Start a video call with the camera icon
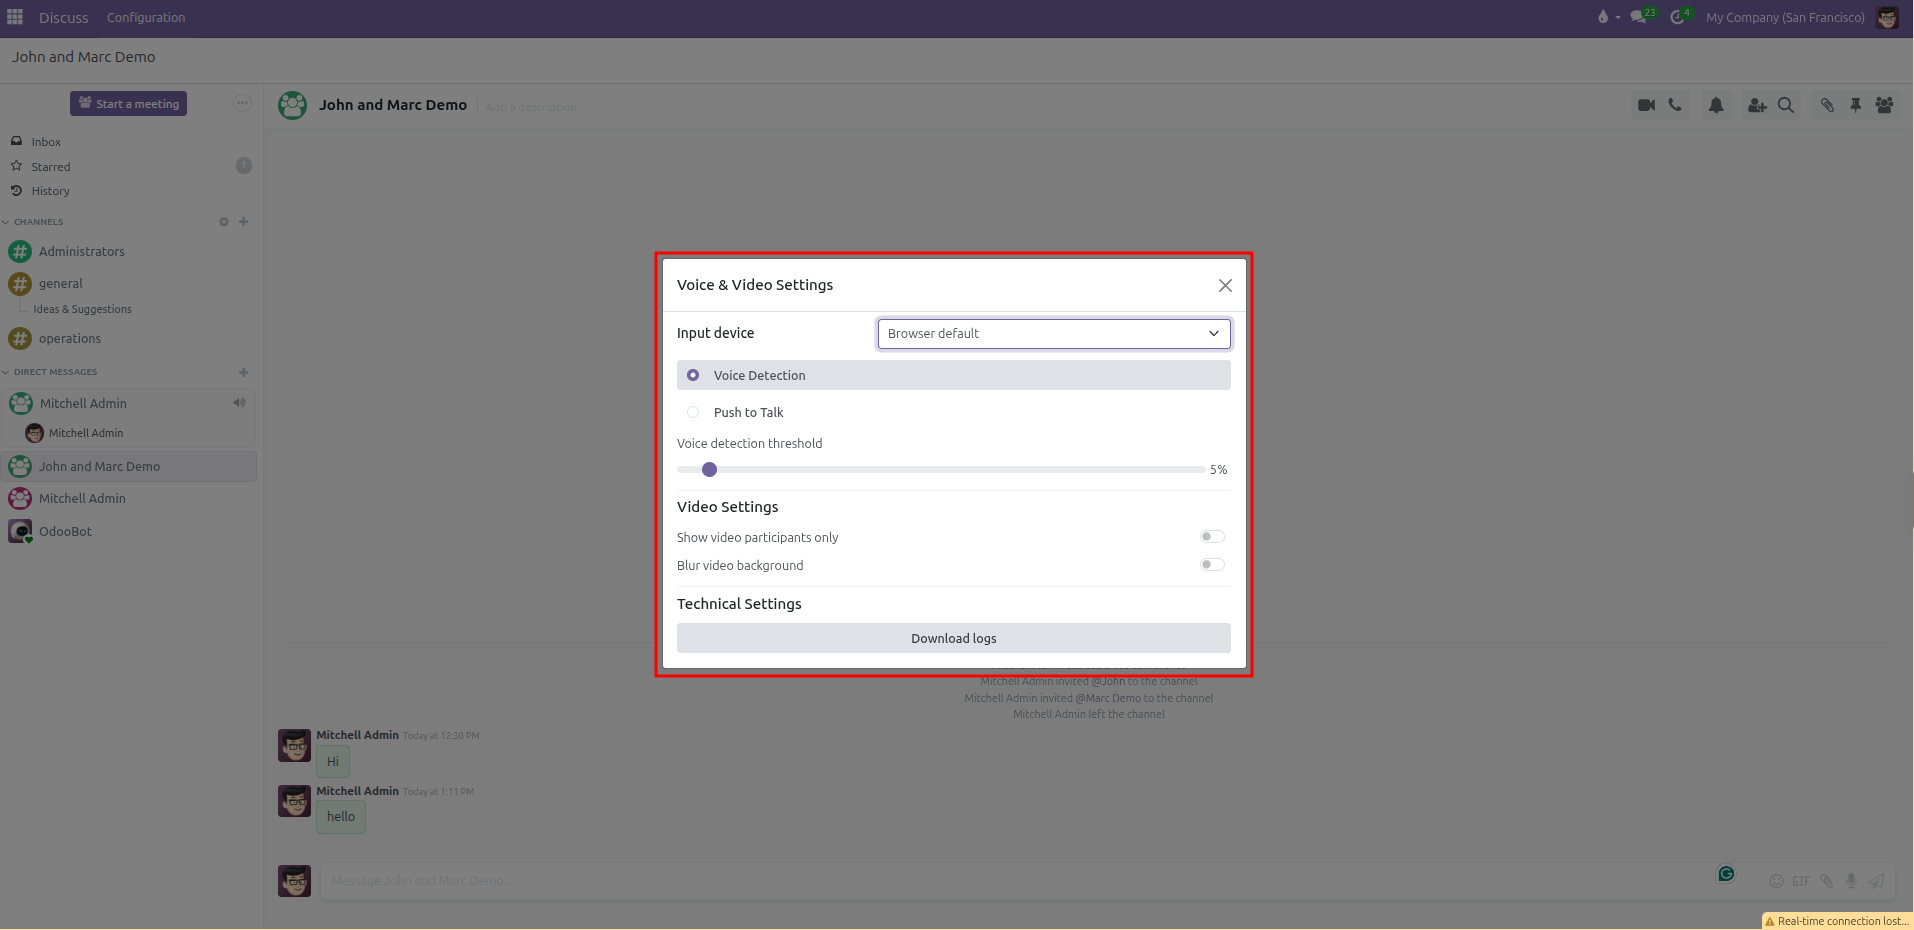The image size is (1914, 930). click(x=1646, y=105)
